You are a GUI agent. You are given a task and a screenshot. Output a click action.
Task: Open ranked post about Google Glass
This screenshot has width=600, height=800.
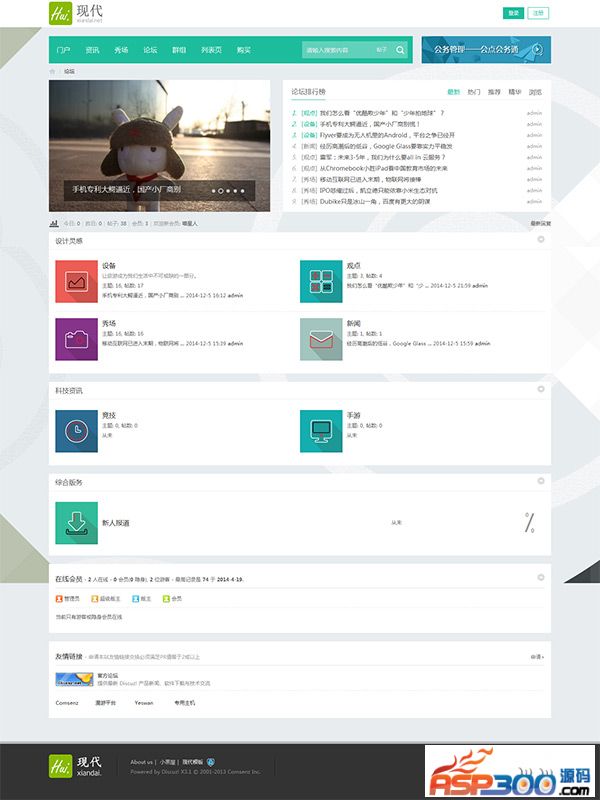coord(386,146)
